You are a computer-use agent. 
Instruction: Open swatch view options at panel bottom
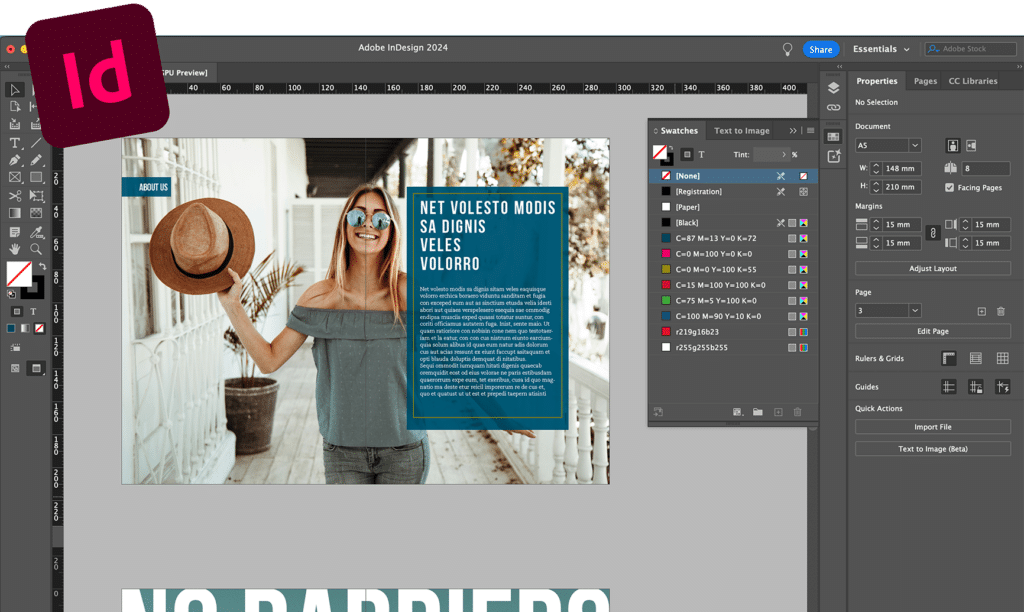point(737,412)
